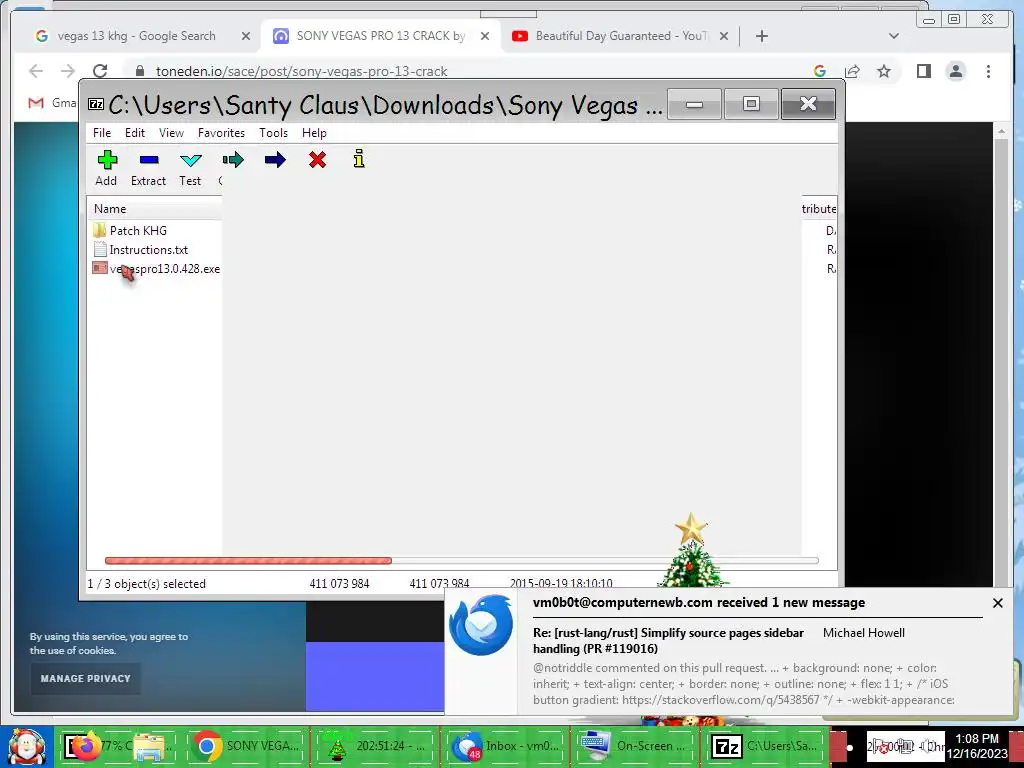
Task: Click the Santa Start button
Action: pyautogui.click(x=26, y=746)
